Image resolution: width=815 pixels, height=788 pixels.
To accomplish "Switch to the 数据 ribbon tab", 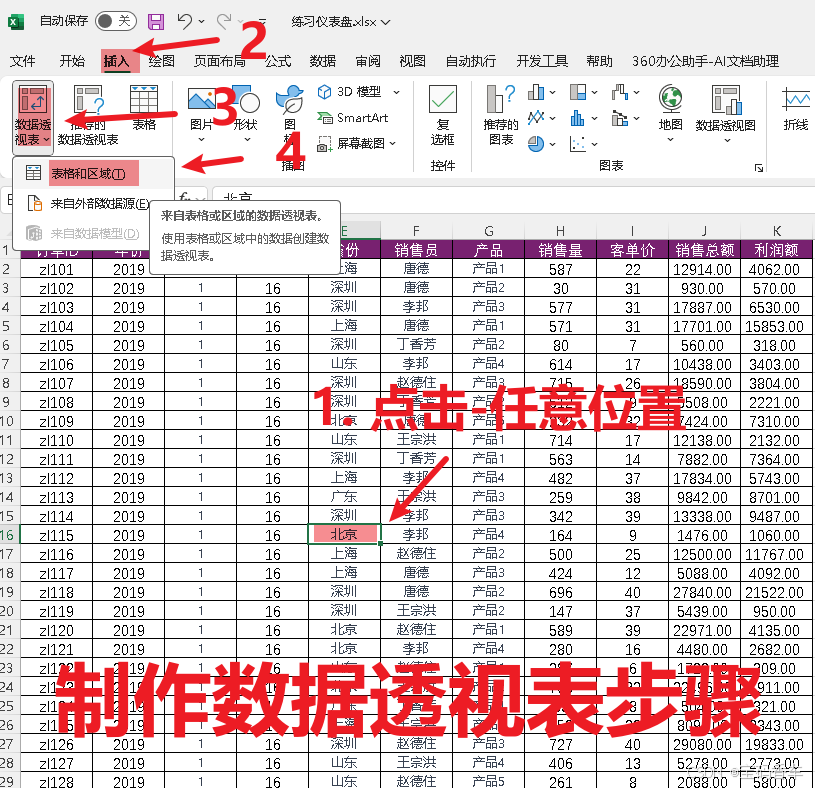I will (323, 61).
